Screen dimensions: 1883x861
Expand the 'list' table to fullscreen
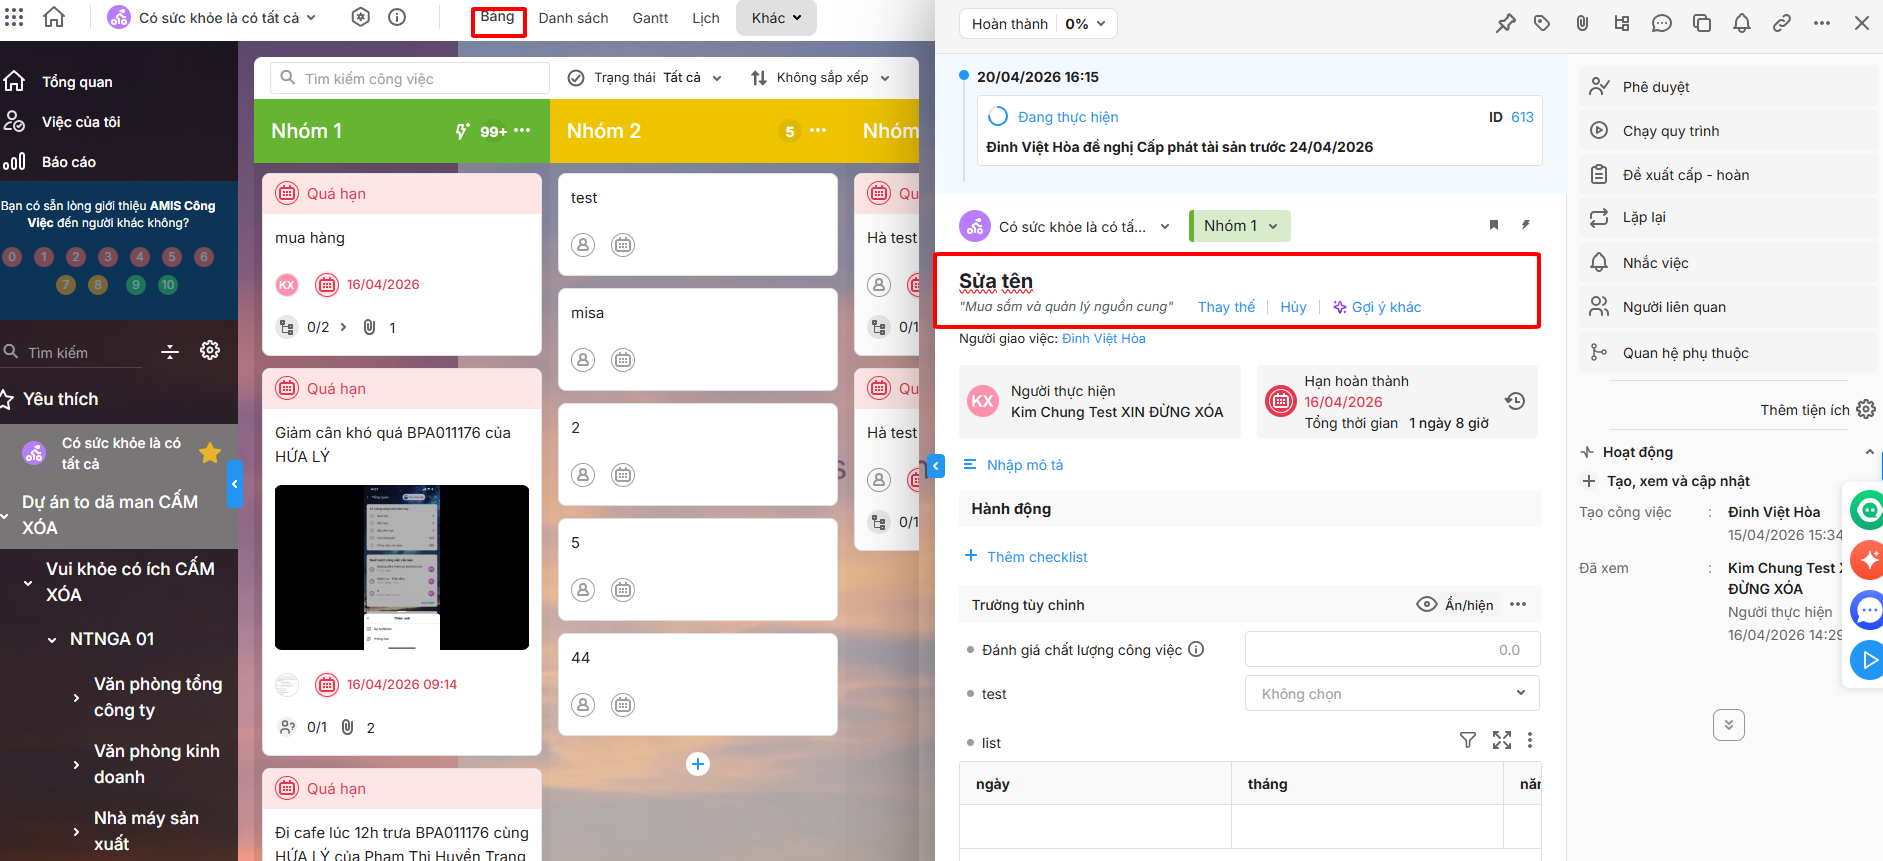[x=1502, y=740]
